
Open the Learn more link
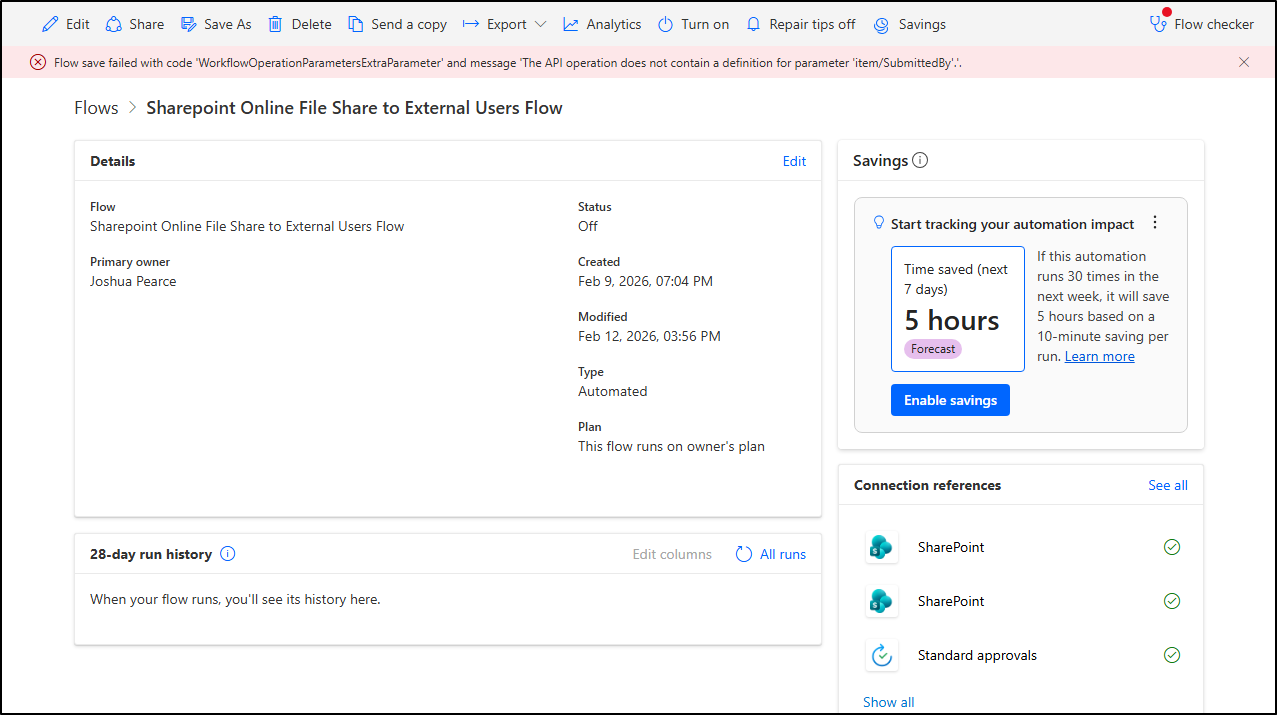click(x=1099, y=356)
